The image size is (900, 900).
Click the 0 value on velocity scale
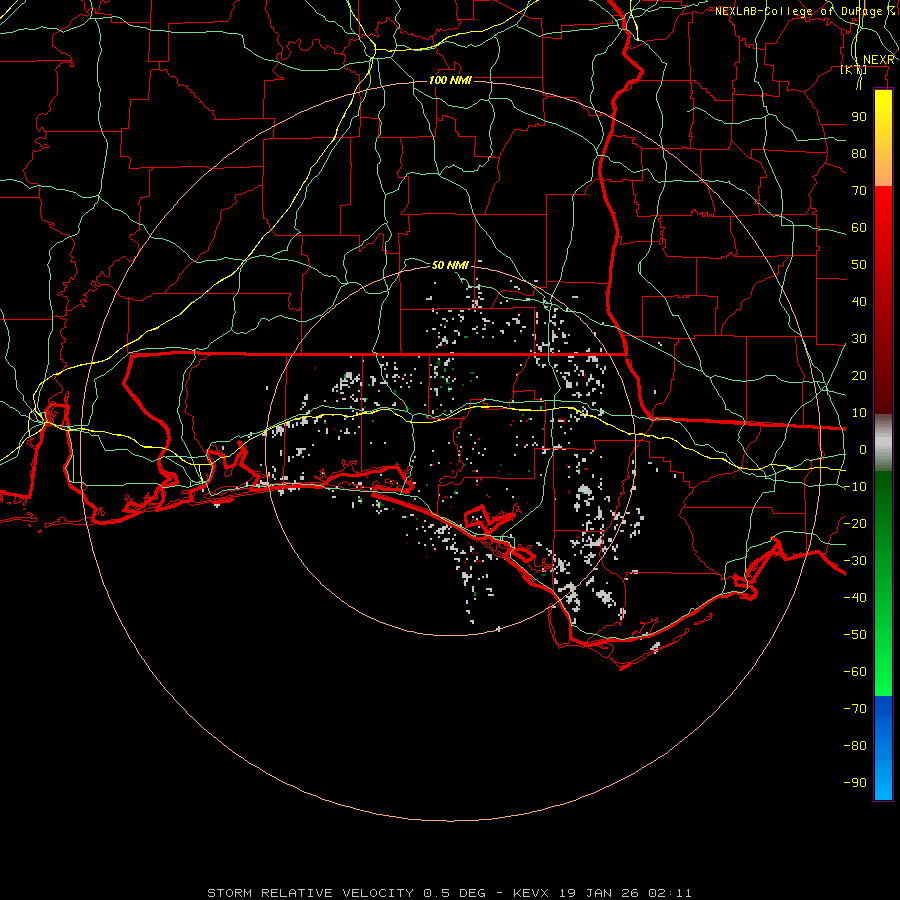[x=863, y=449]
